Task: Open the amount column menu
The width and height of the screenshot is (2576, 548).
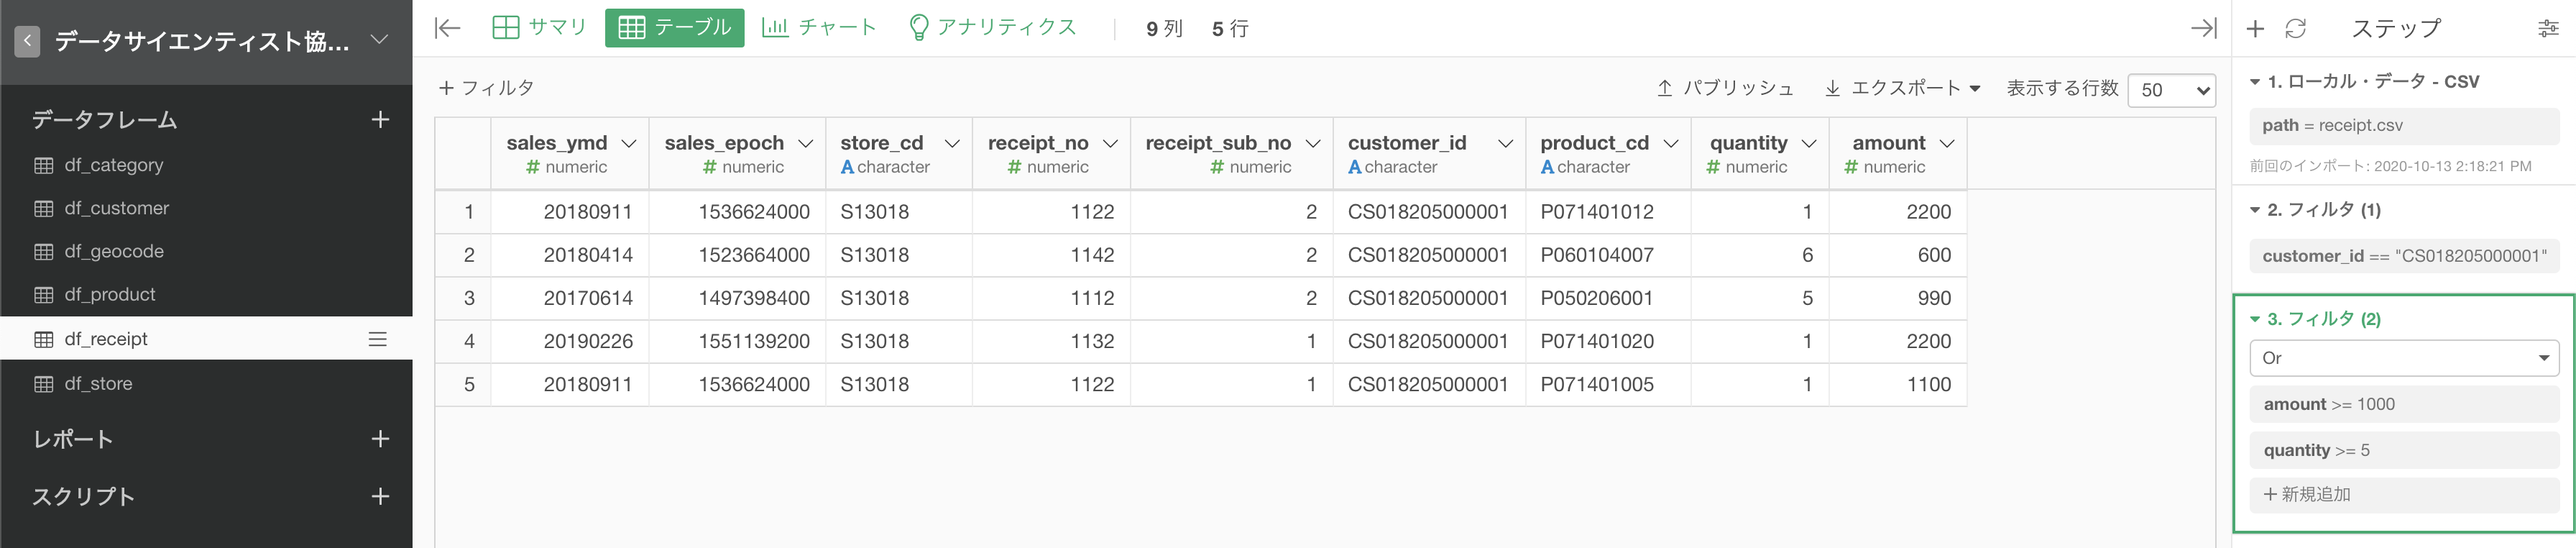Action: 1947,144
